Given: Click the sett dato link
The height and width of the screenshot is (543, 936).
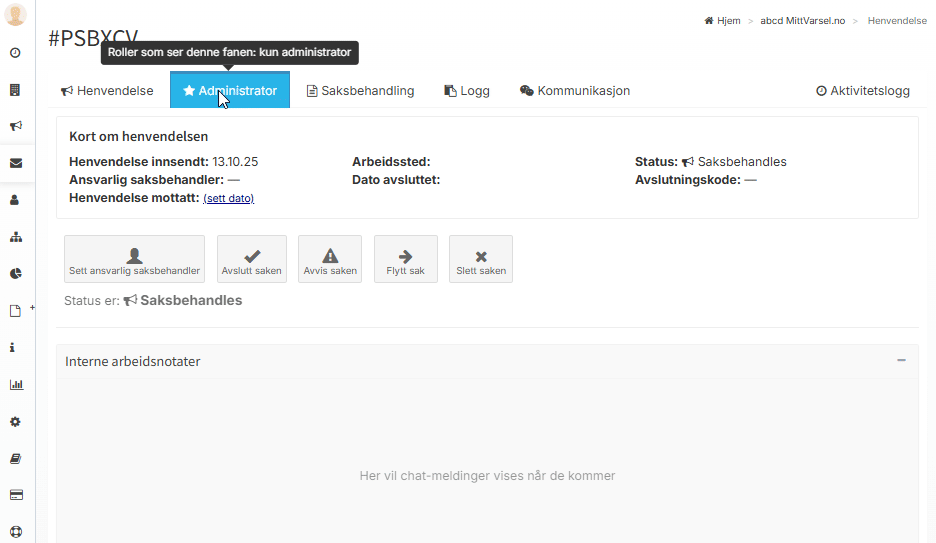Looking at the screenshot, I should 228,199.
